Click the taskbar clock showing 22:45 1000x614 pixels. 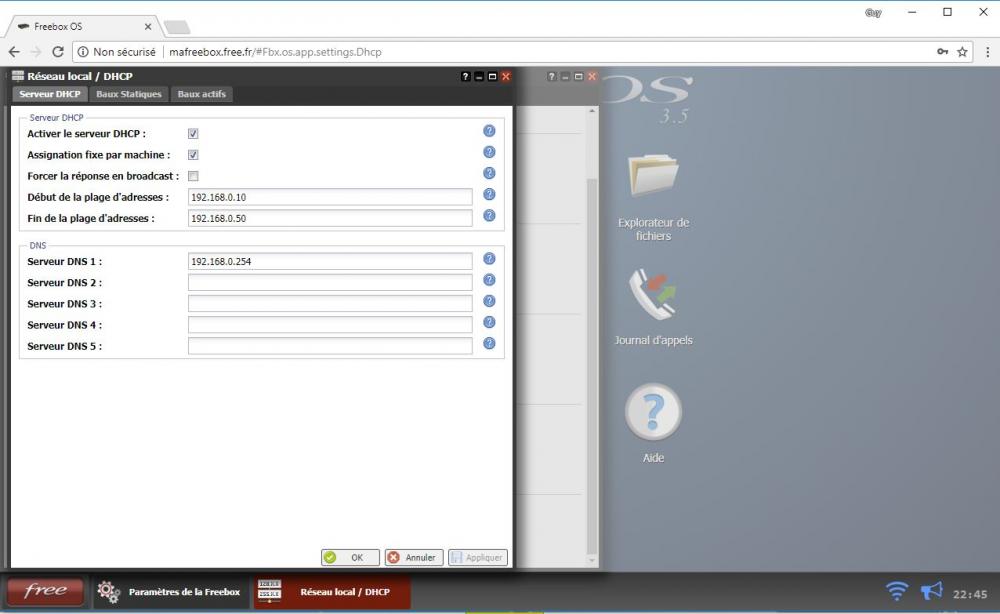(970, 594)
